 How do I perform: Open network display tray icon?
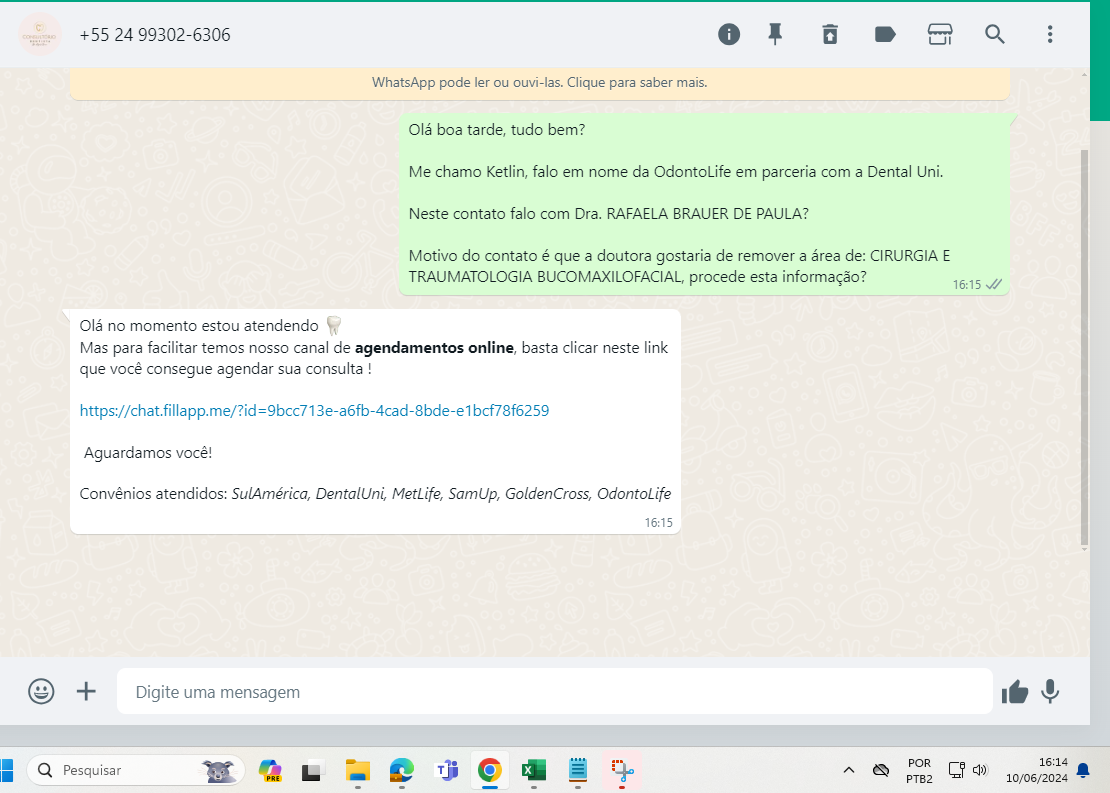tap(956, 770)
